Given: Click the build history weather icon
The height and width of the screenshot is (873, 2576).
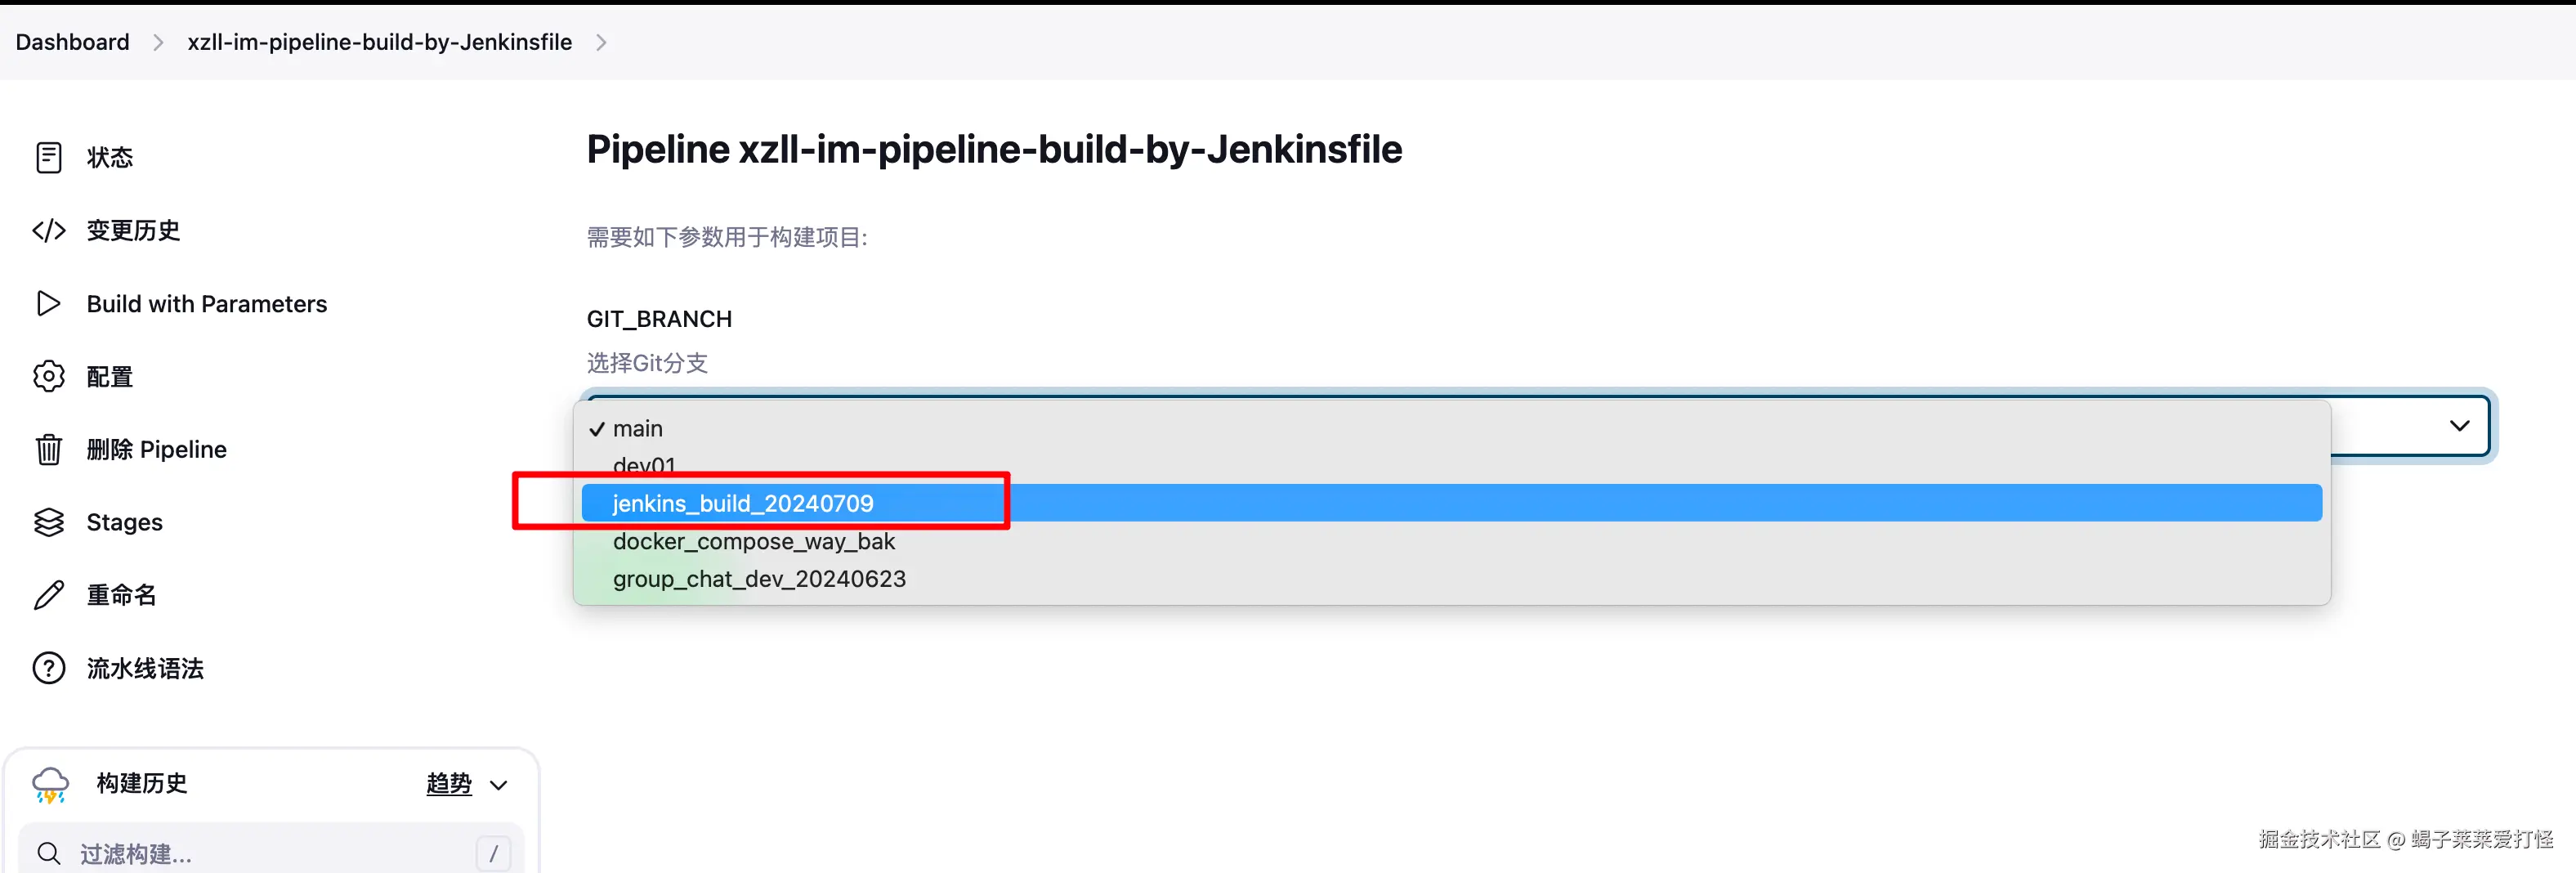Looking at the screenshot, I should (50, 784).
